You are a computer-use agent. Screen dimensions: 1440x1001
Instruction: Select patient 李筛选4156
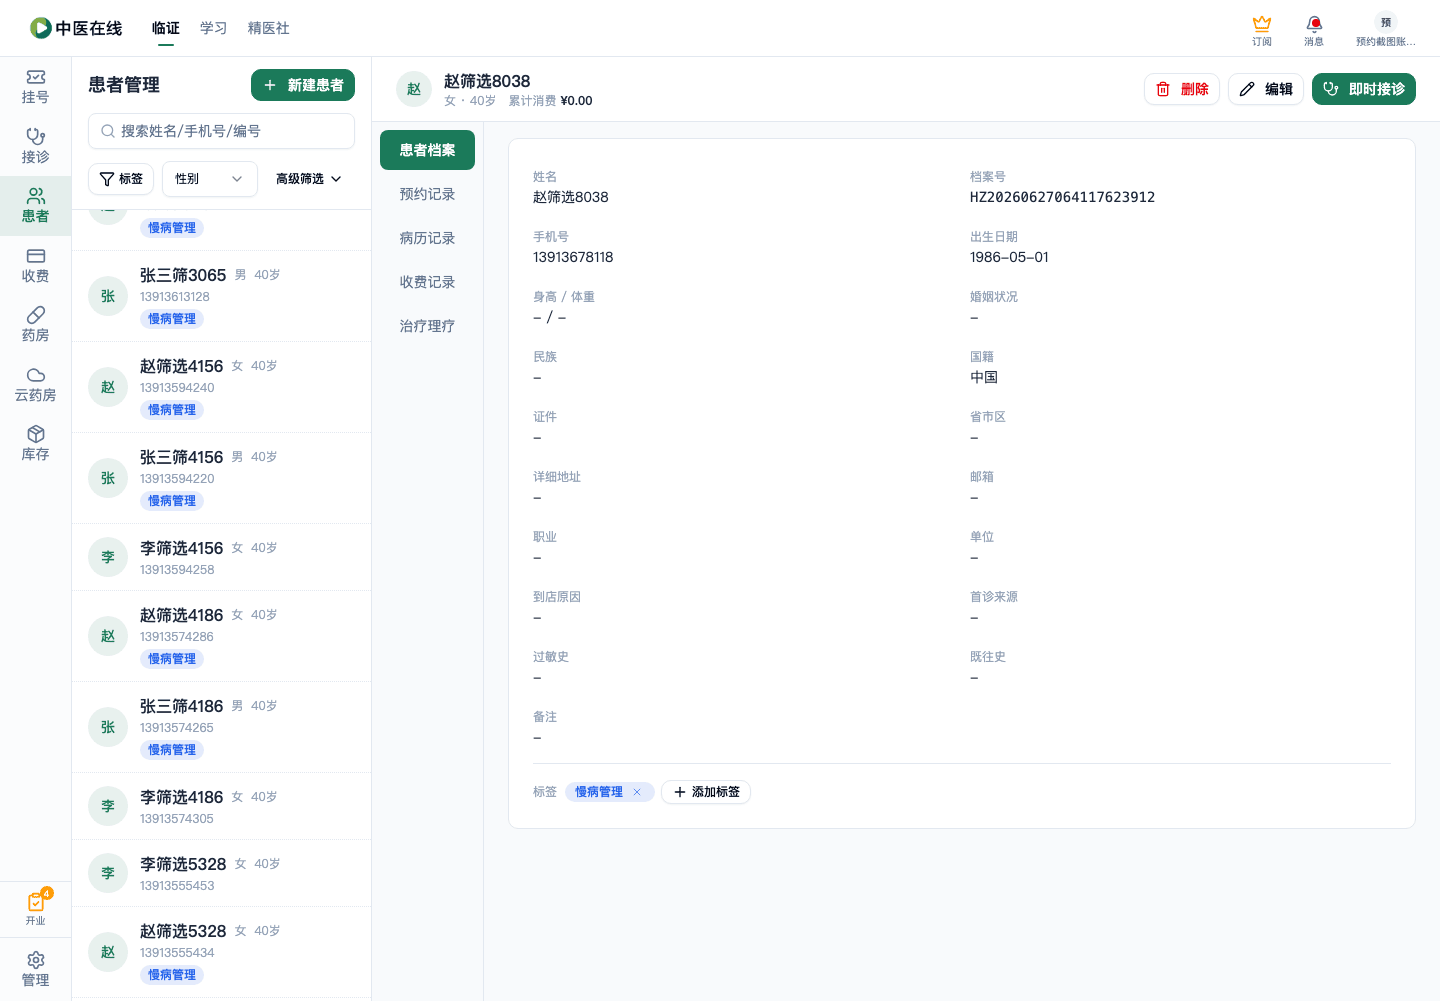tap(221, 557)
